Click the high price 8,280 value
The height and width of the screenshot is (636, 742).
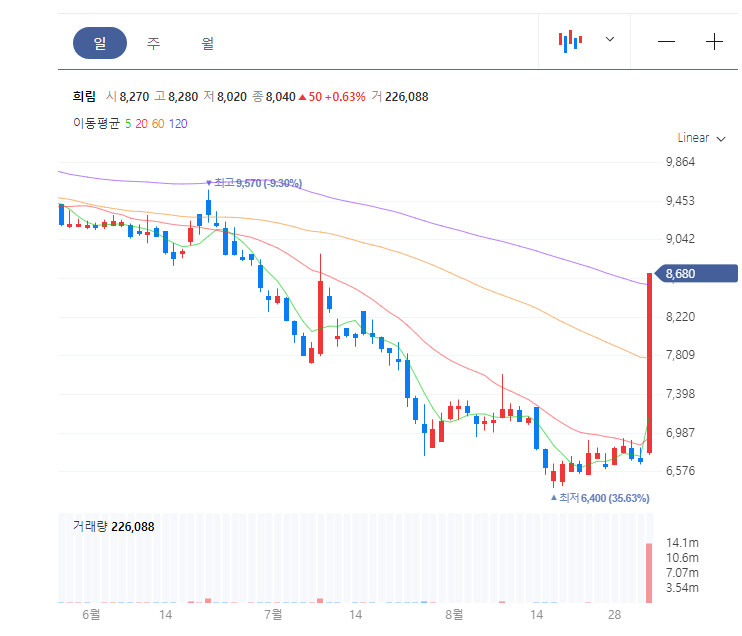183,97
